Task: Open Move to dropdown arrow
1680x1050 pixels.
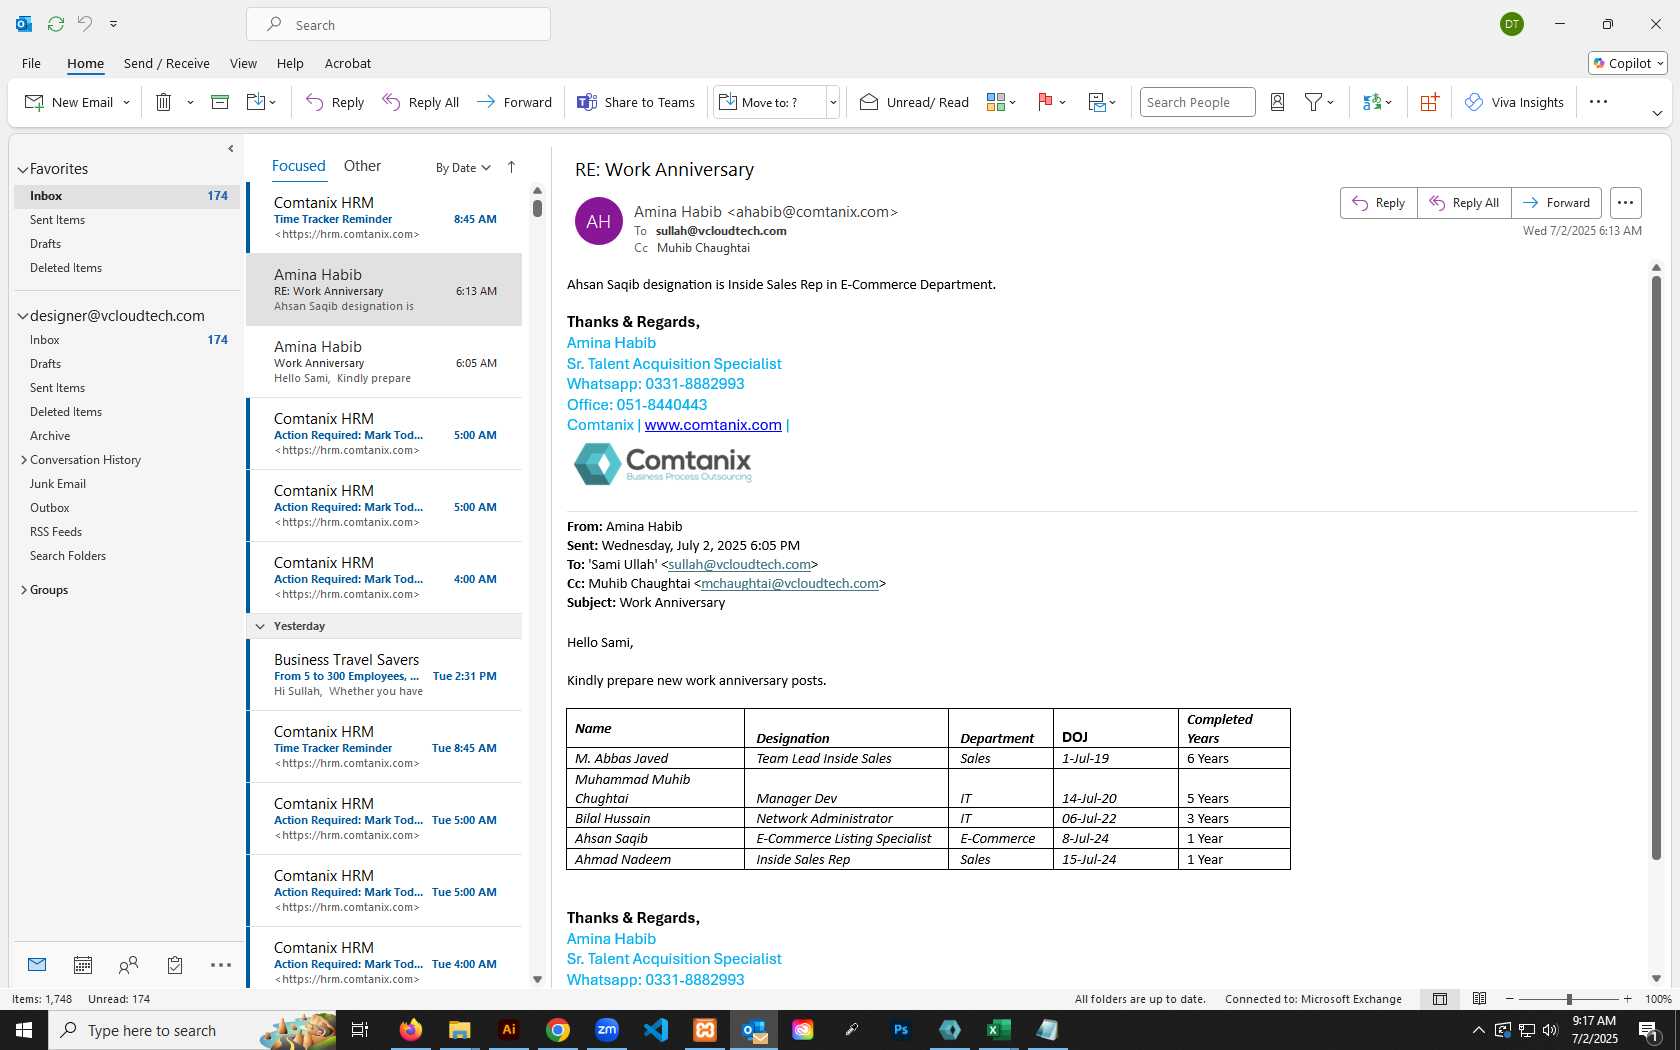Action: click(x=833, y=102)
